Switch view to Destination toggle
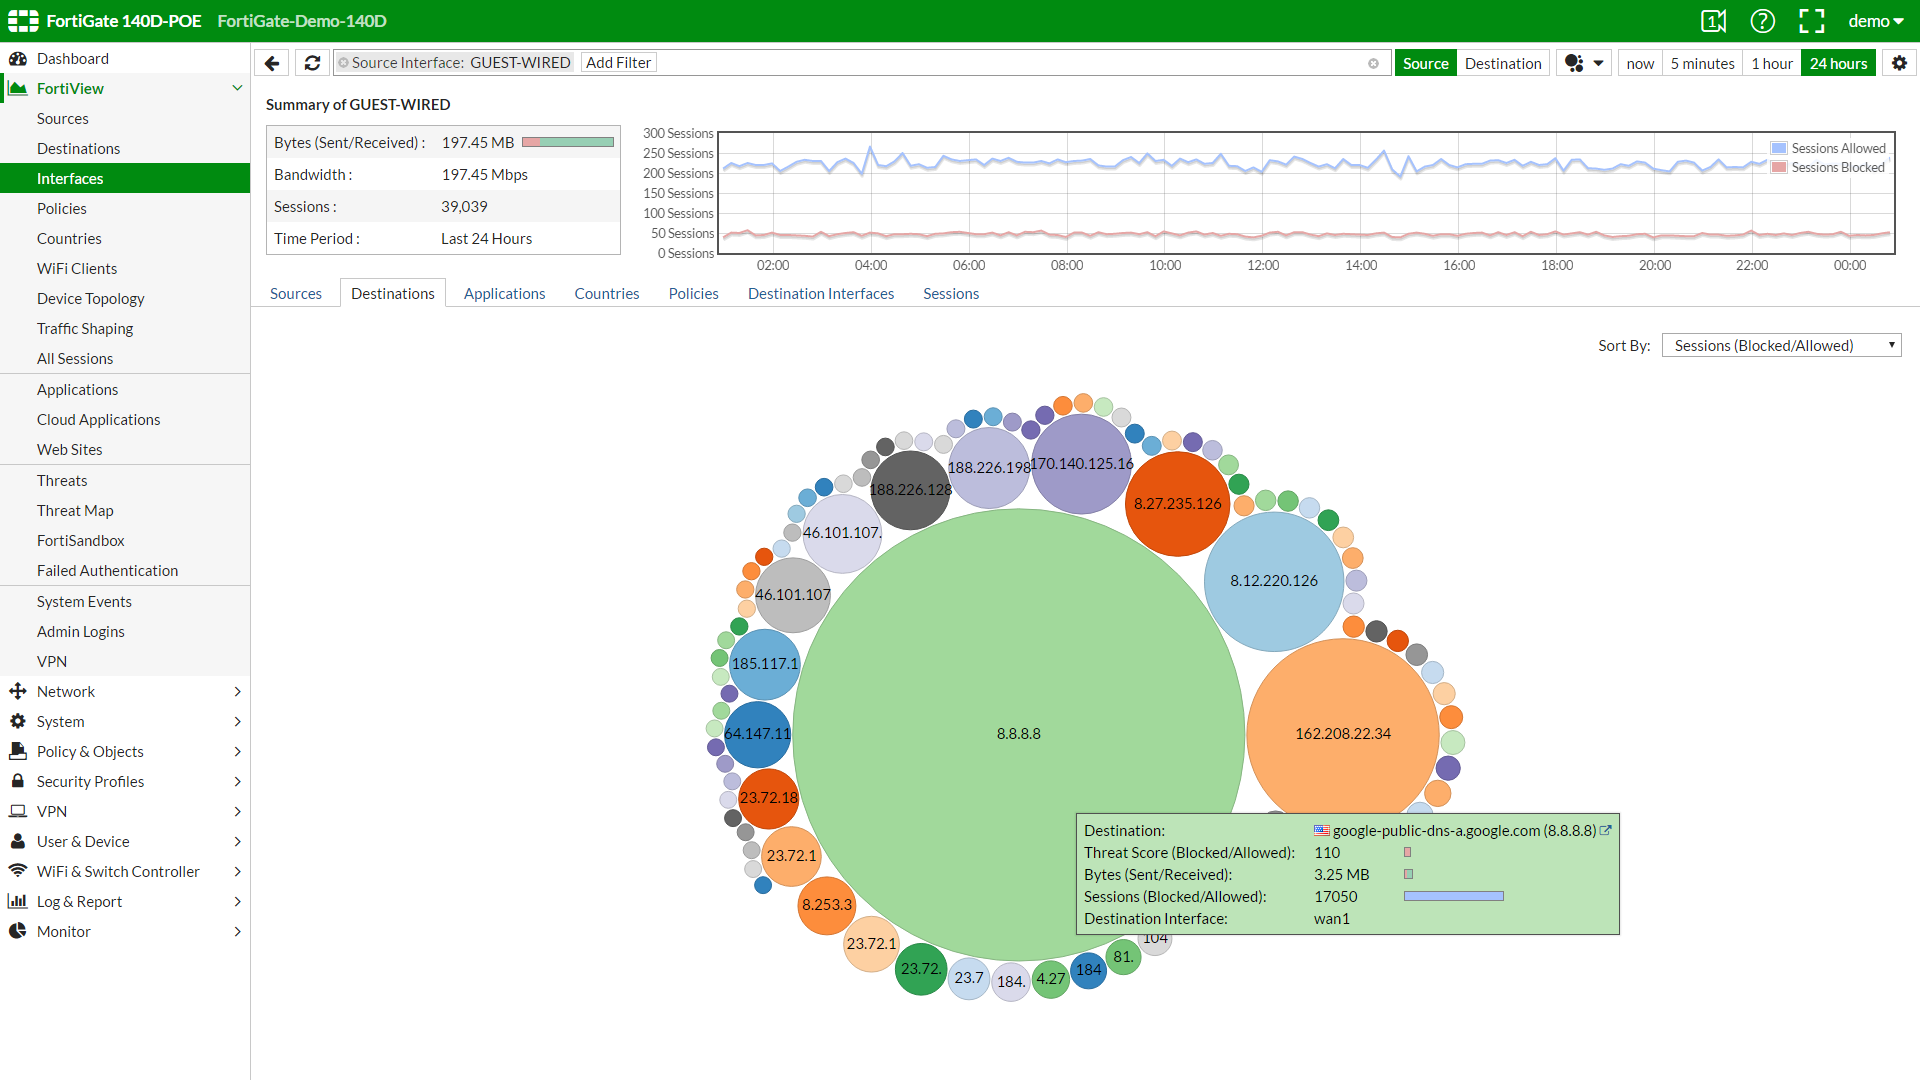 [x=1503, y=63]
